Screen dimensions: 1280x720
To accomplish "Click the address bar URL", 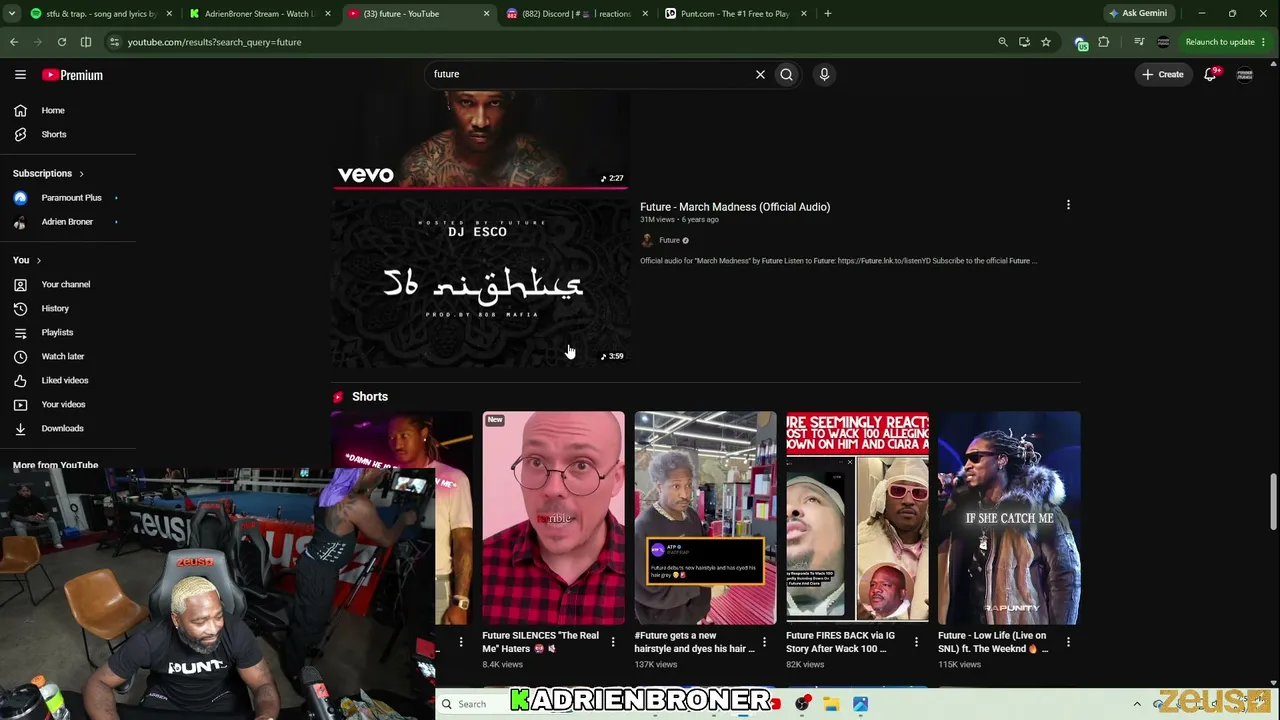I will pos(214,42).
